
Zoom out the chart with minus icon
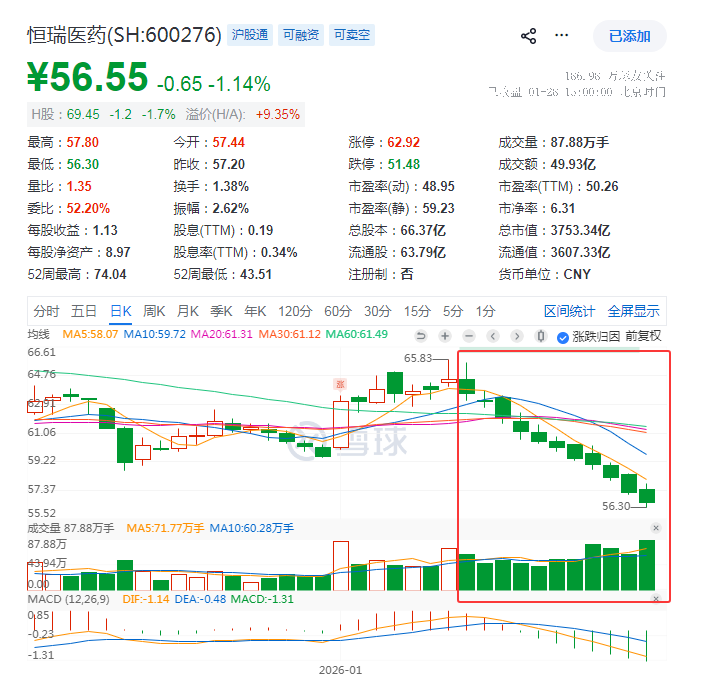(x=469, y=336)
